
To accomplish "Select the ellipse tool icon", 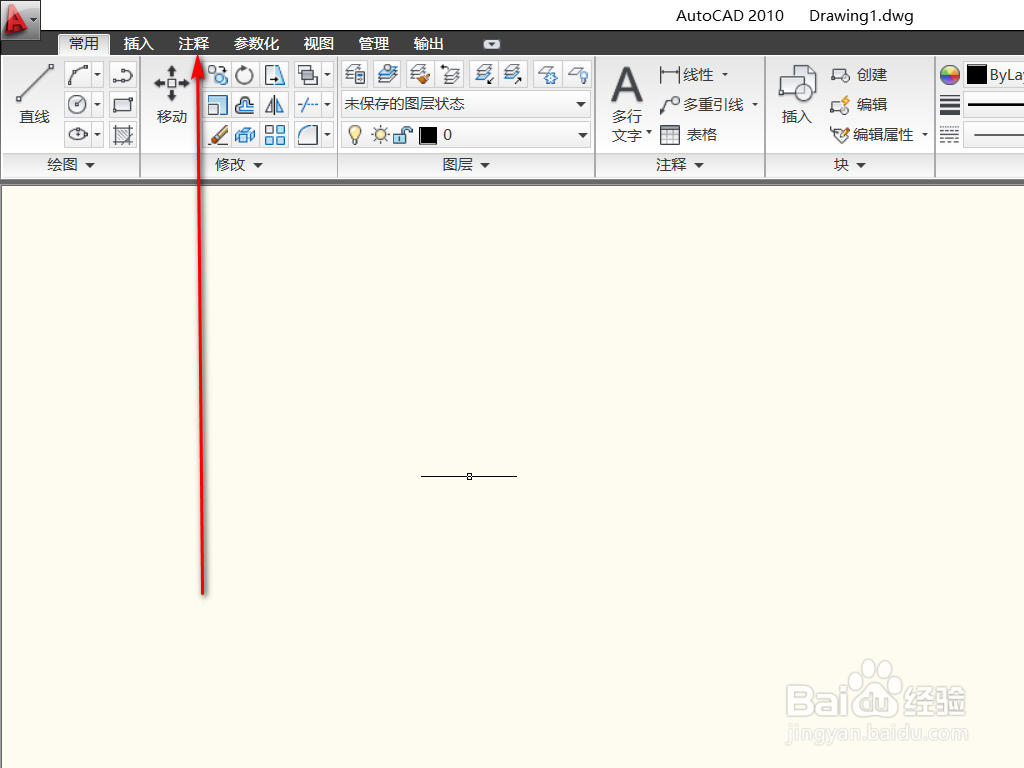I will pos(78,135).
